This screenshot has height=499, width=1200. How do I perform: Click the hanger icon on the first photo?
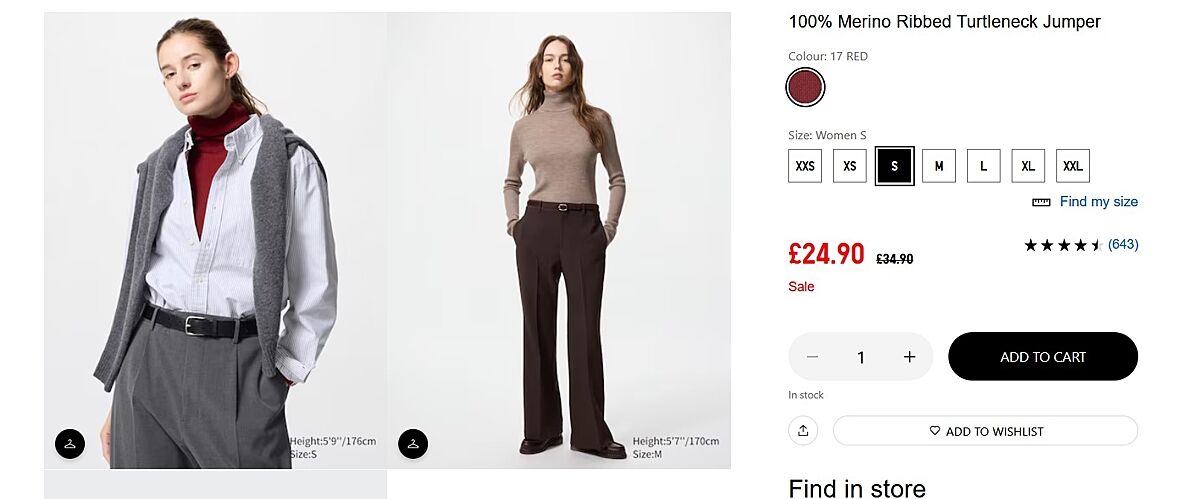click(70, 443)
